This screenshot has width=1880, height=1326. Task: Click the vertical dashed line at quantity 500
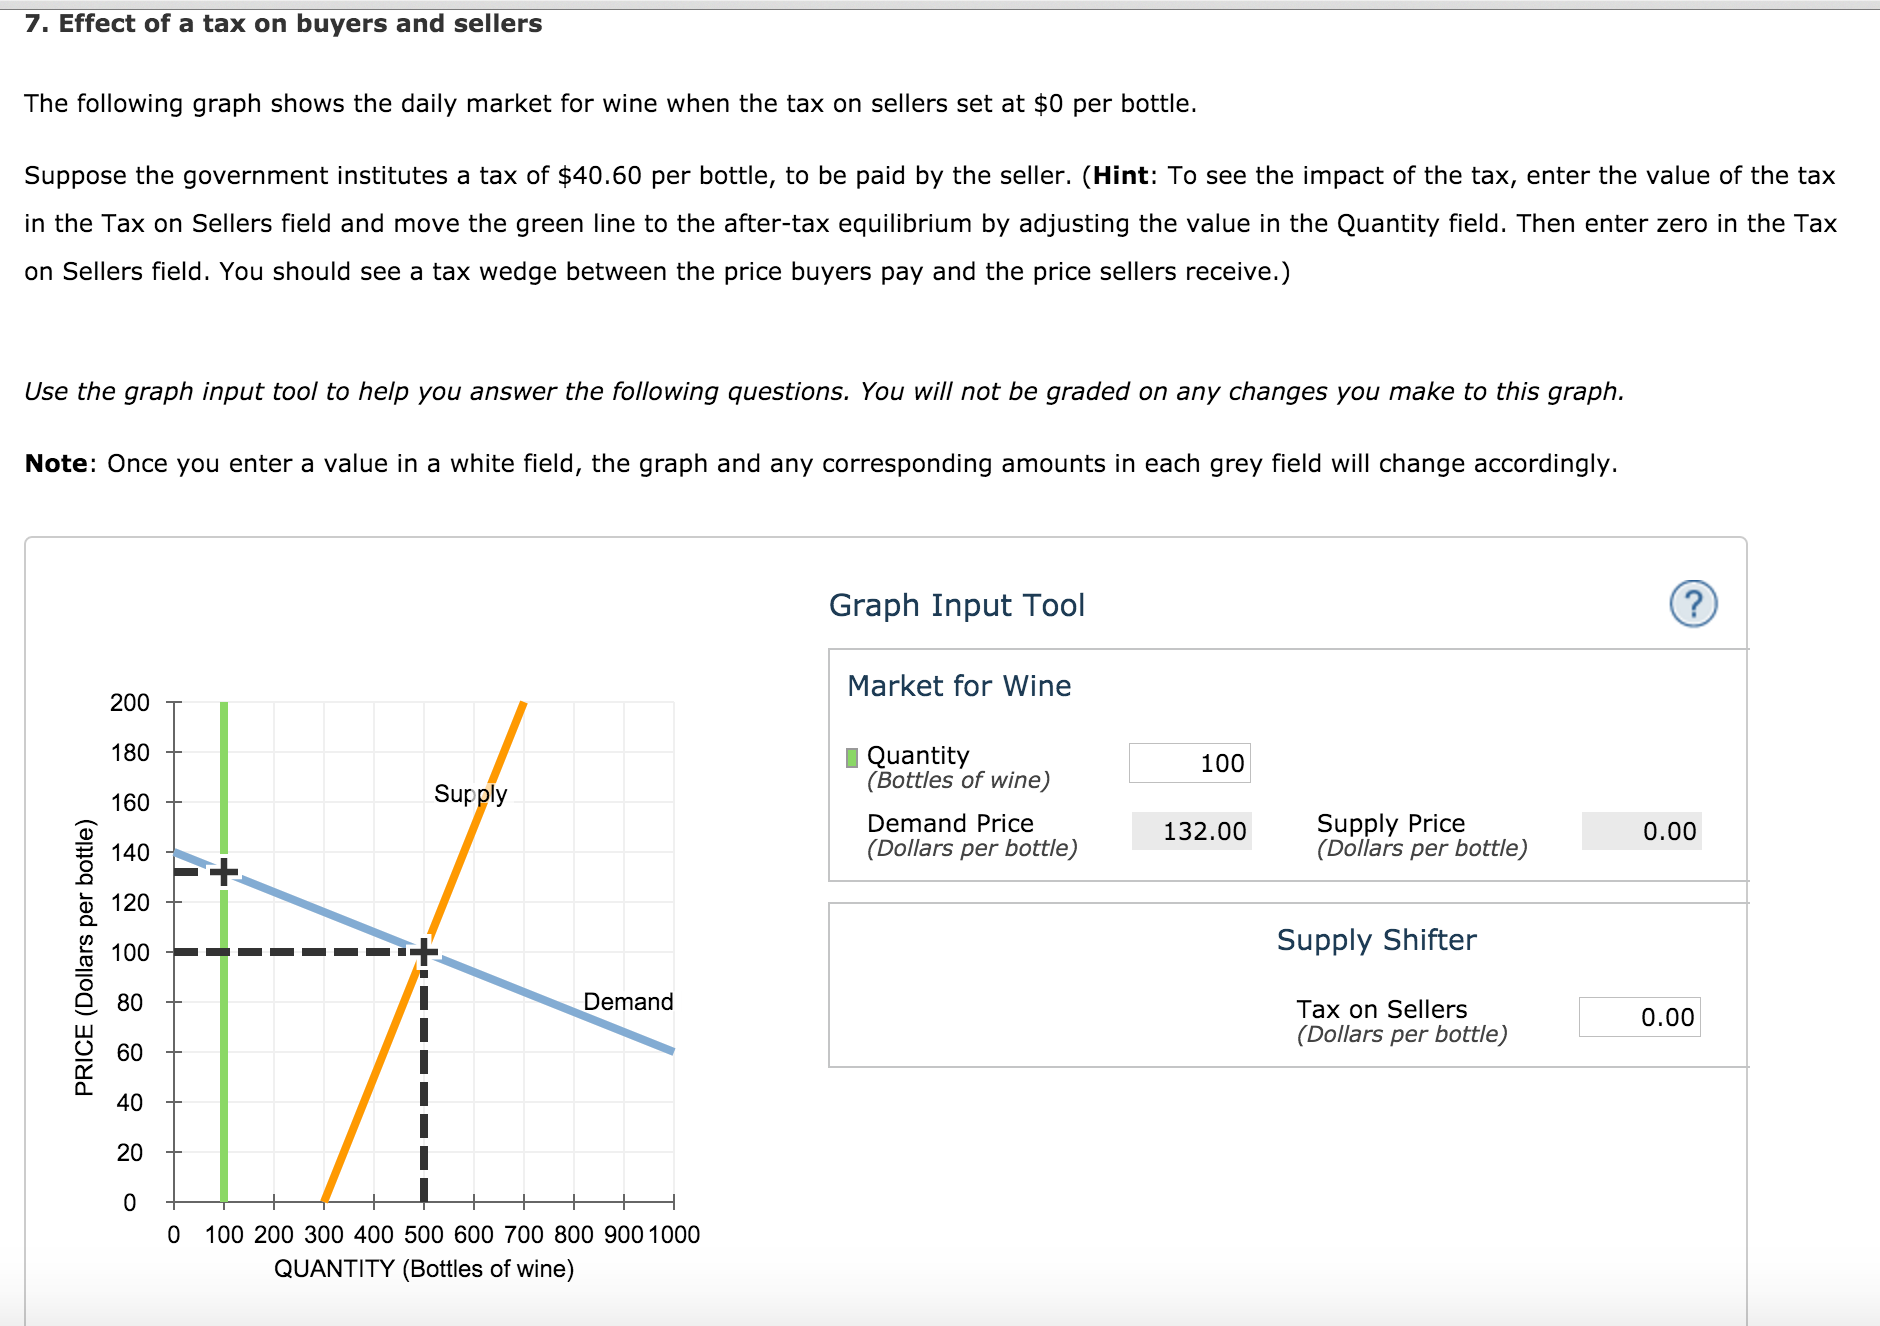(424, 1080)
